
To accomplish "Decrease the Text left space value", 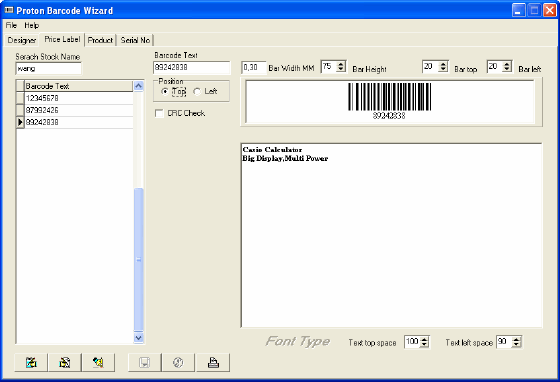I will click(516, 344).
